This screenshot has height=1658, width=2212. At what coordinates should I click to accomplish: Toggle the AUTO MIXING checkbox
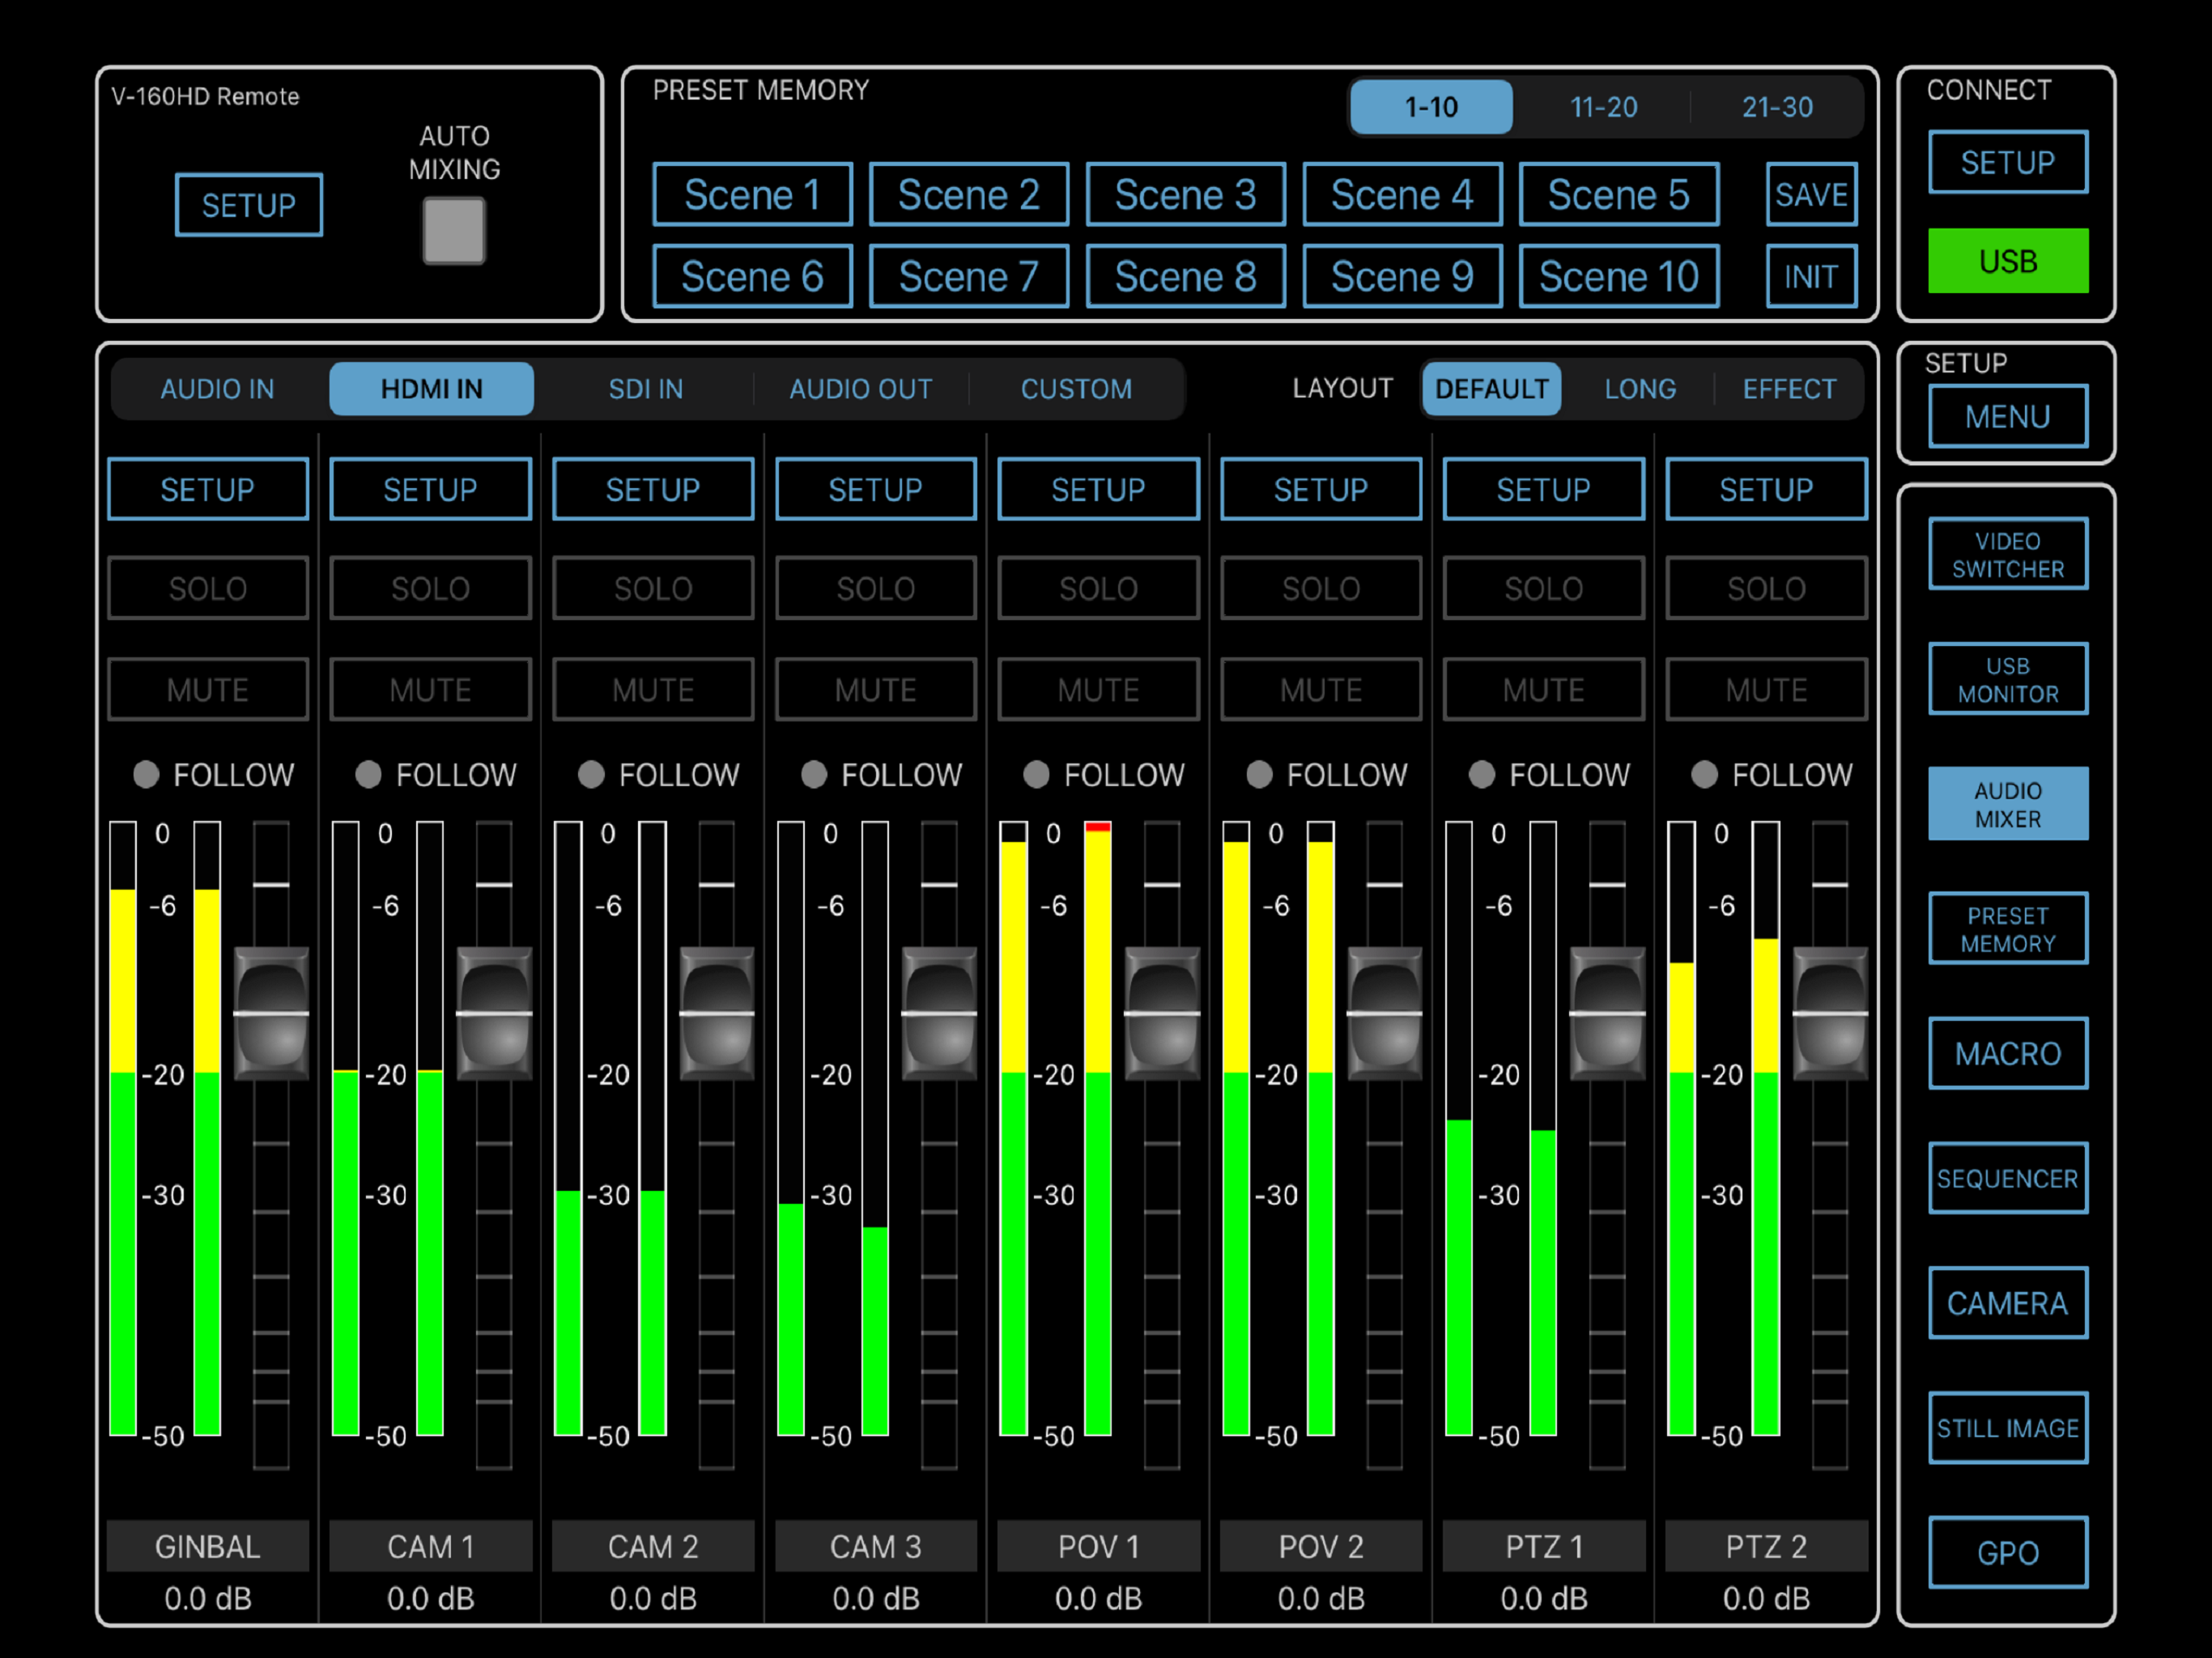point(453,230)
